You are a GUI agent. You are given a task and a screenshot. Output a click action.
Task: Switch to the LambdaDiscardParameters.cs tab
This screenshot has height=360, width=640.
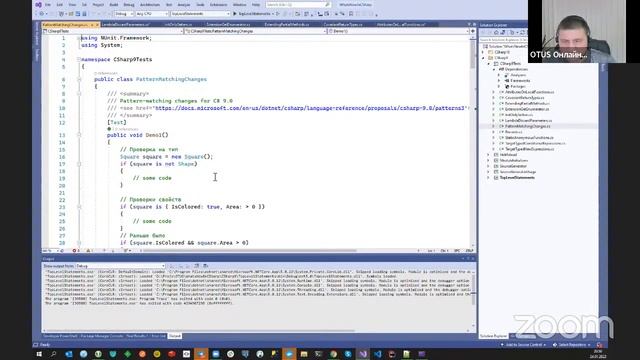click(x=126, y=24)
